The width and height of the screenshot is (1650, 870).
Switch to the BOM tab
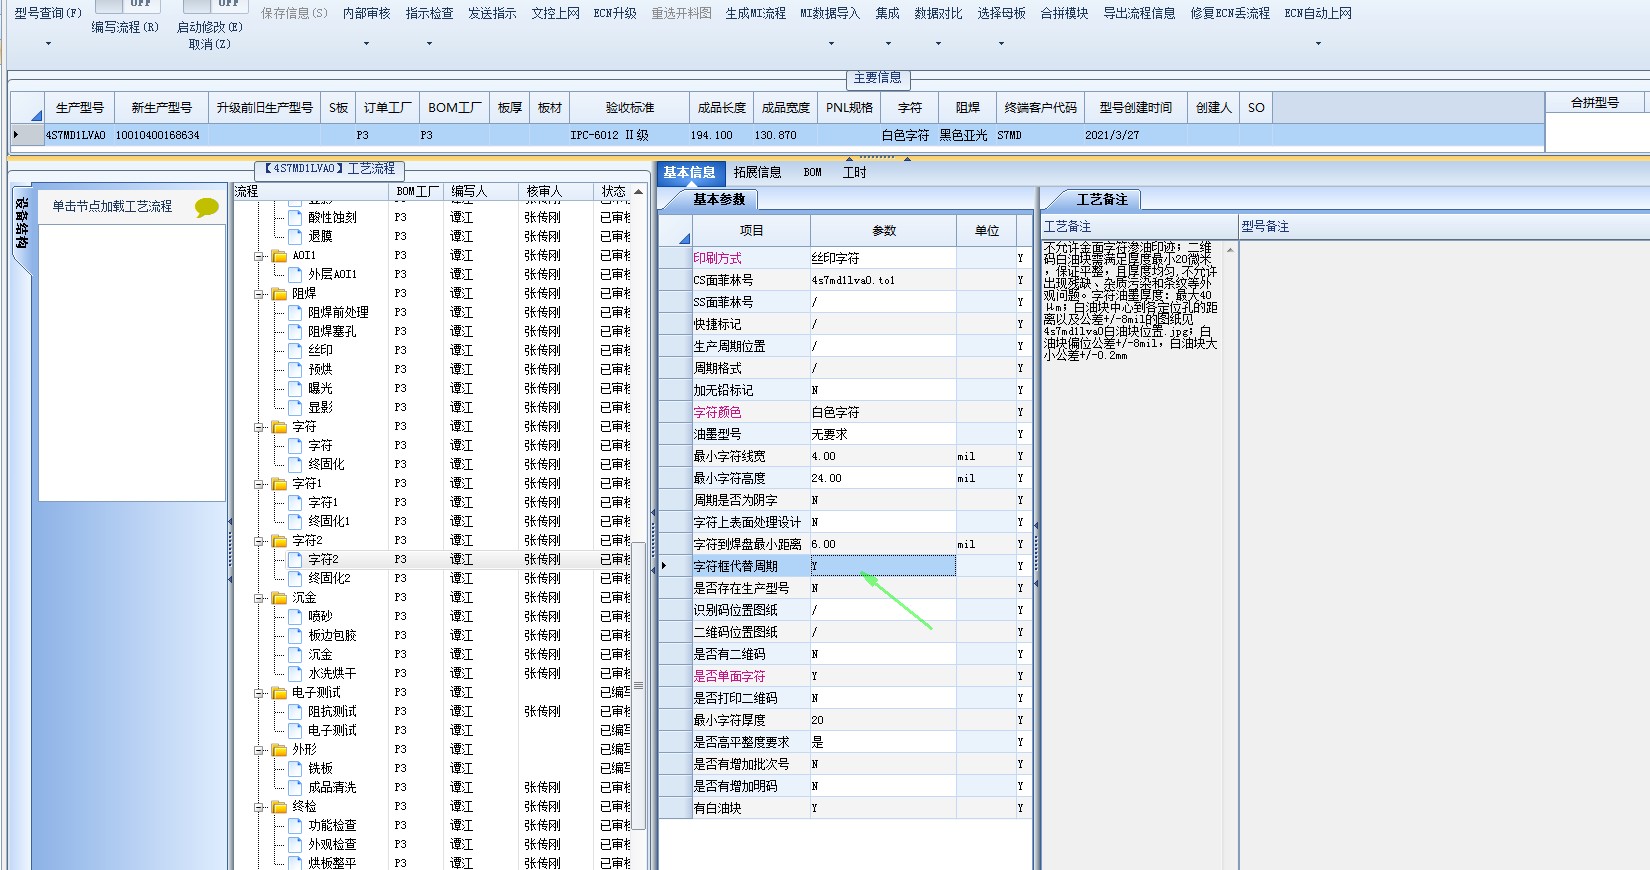pos(812,172)
